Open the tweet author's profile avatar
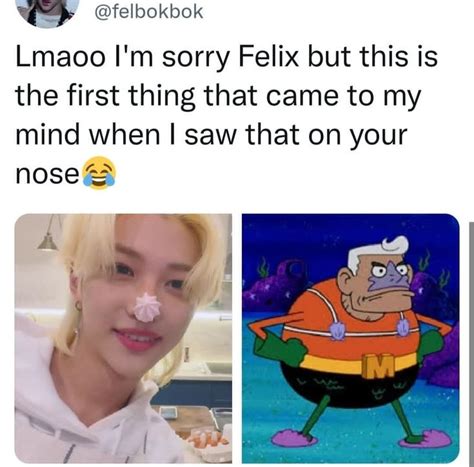The width and height of the screenshot is (474, 467). 47,12
